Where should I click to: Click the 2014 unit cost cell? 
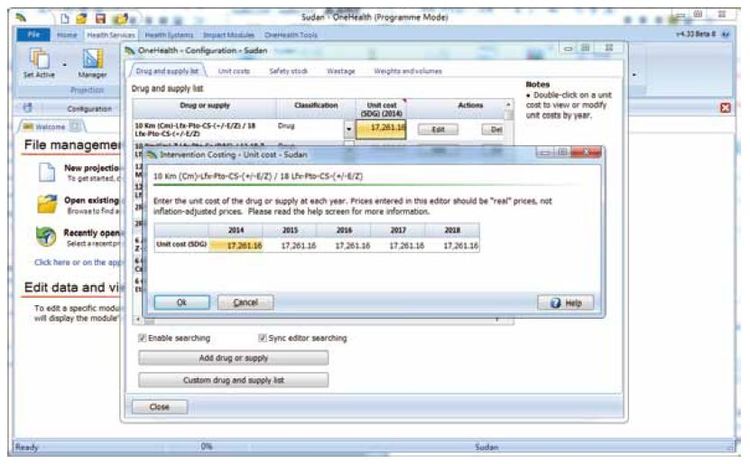[x=236, y=245]
